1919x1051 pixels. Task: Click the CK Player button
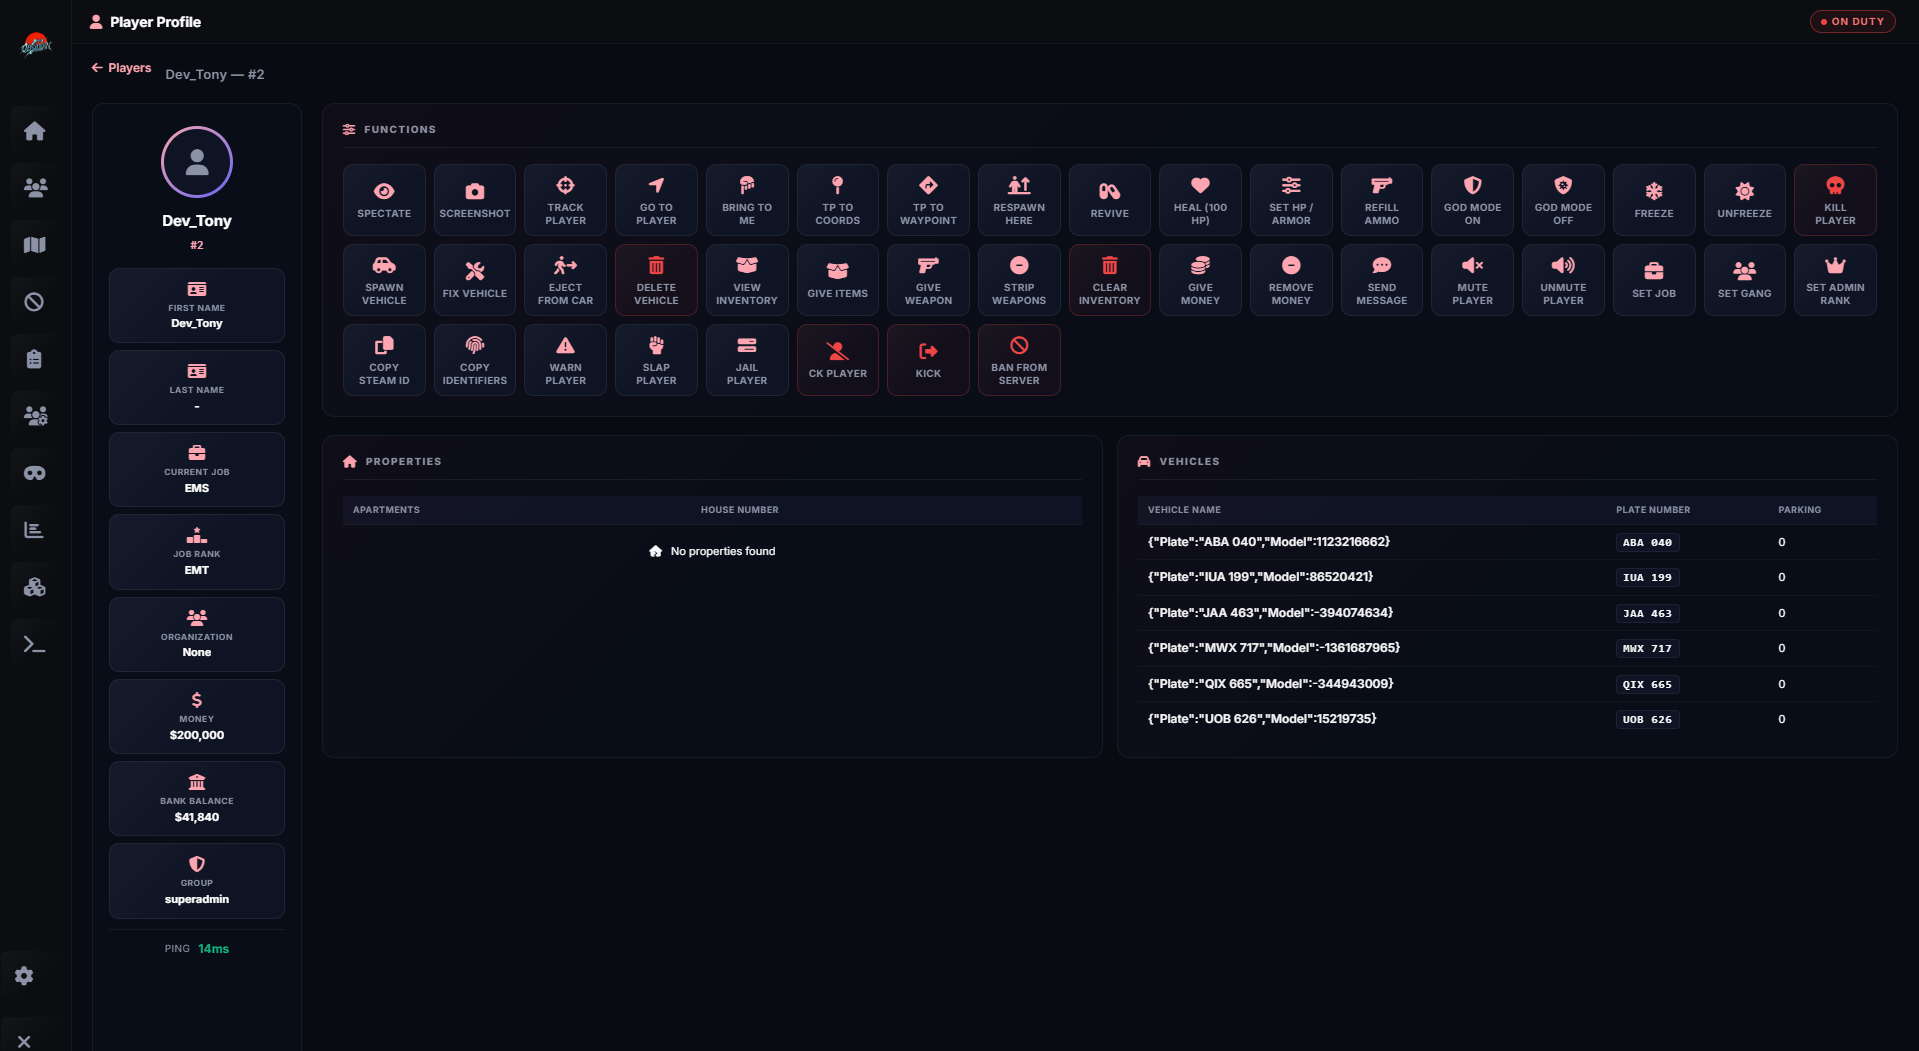pos(837,360)
